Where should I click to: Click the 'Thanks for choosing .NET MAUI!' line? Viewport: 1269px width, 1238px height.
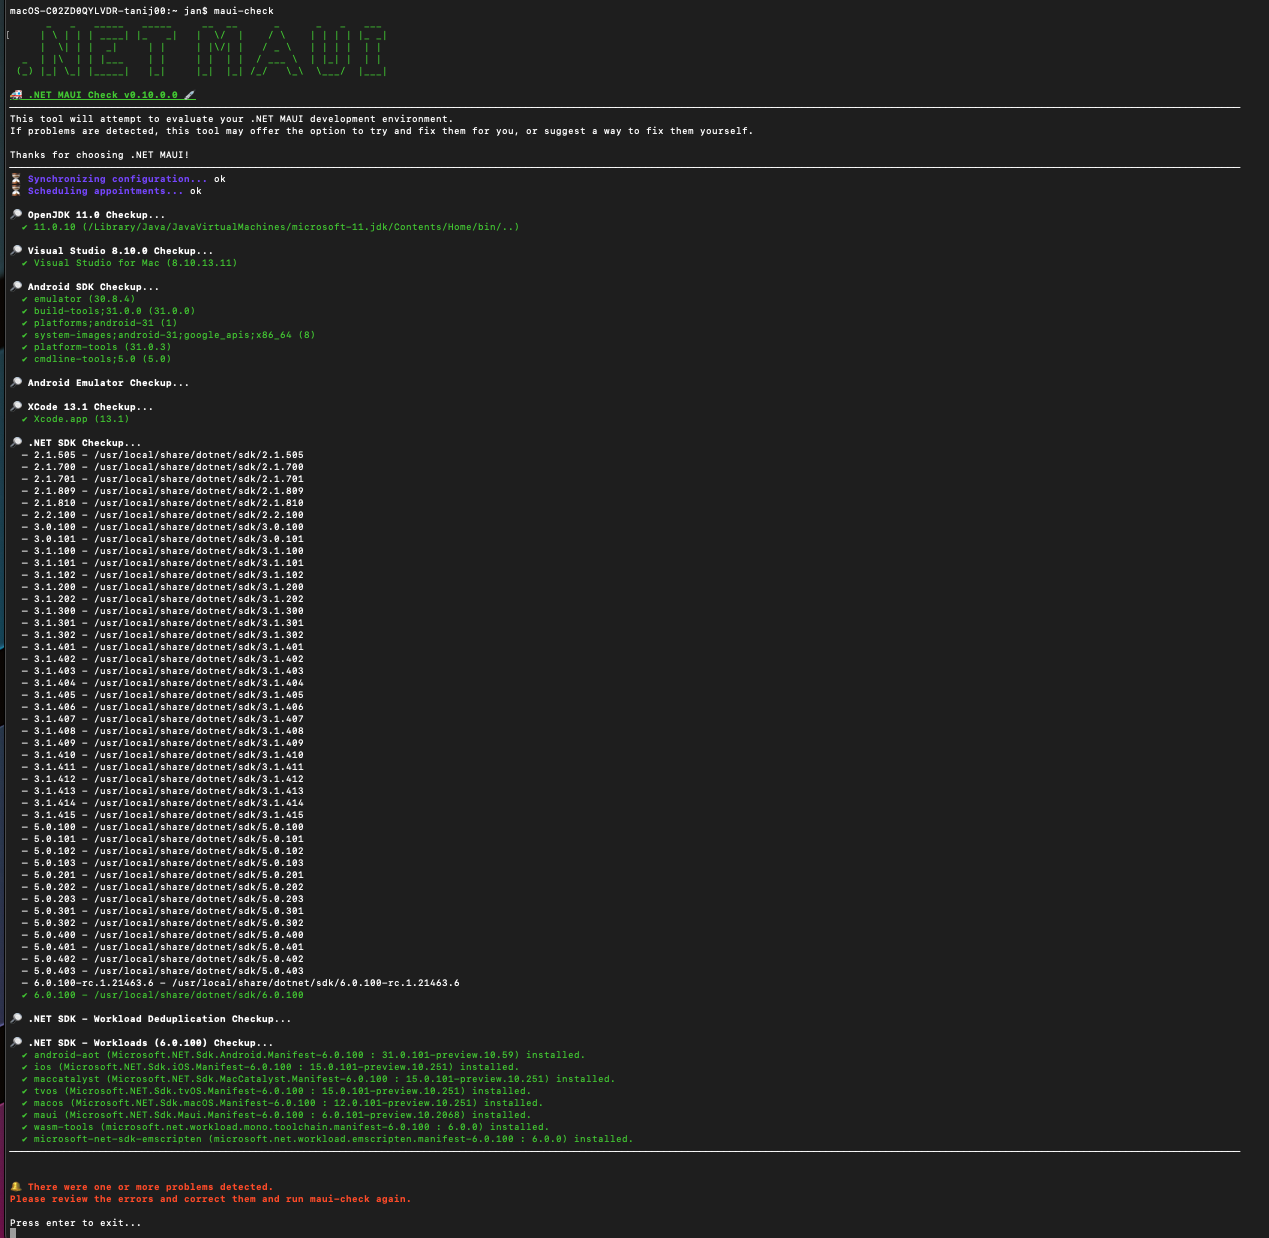(x=100, y=155)
